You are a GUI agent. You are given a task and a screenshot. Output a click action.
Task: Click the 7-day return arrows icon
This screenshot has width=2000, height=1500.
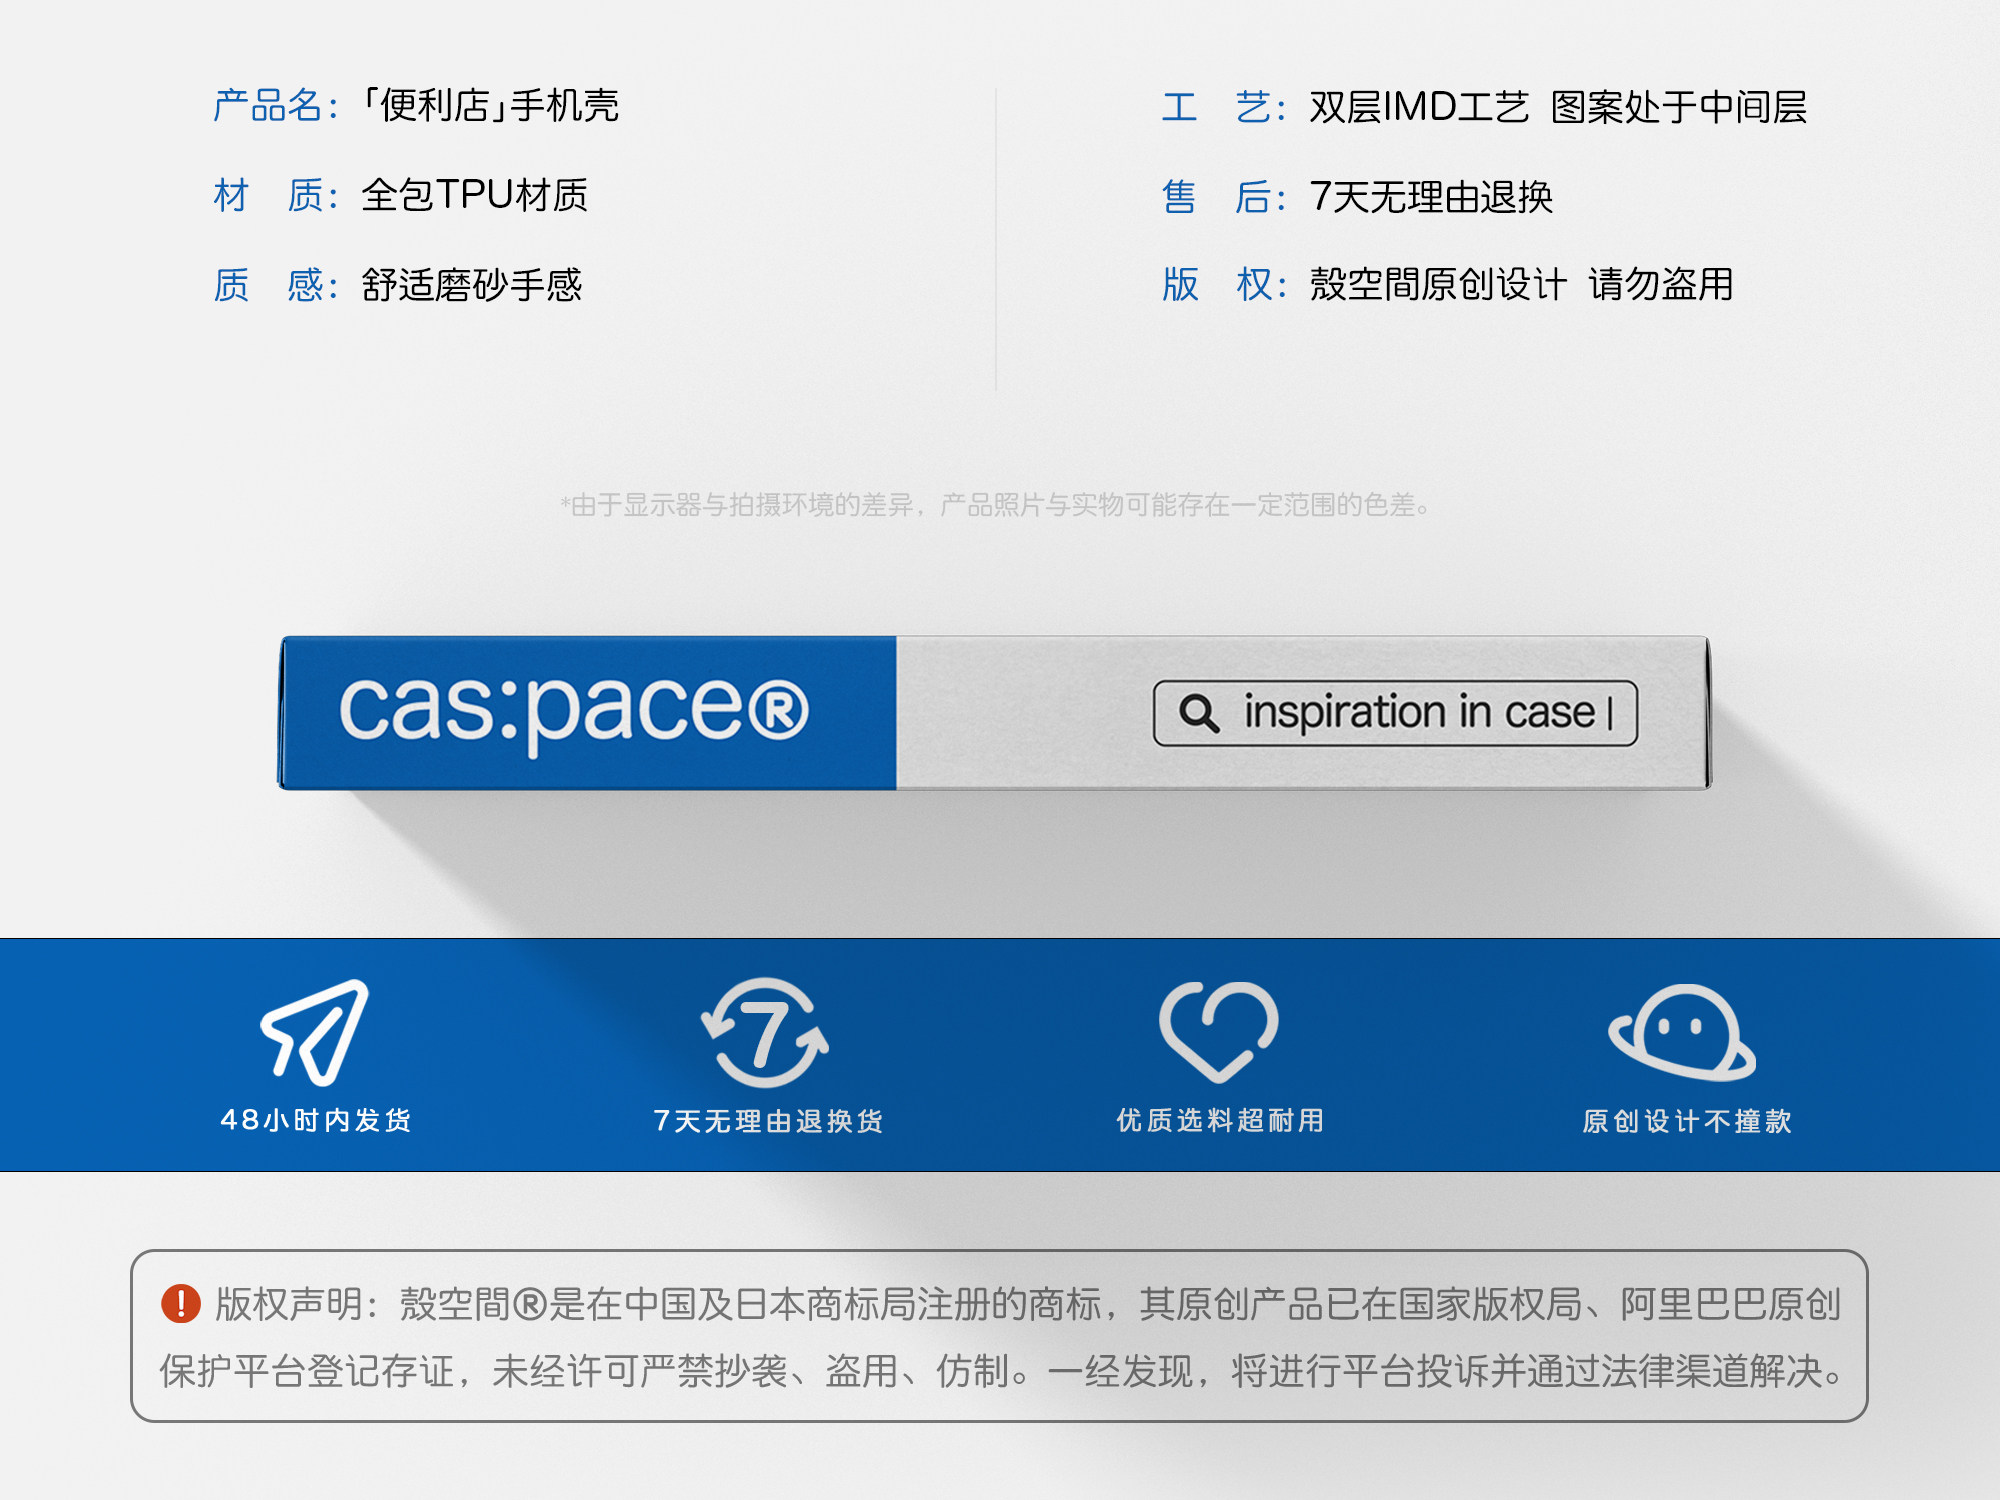[765, 1033]
